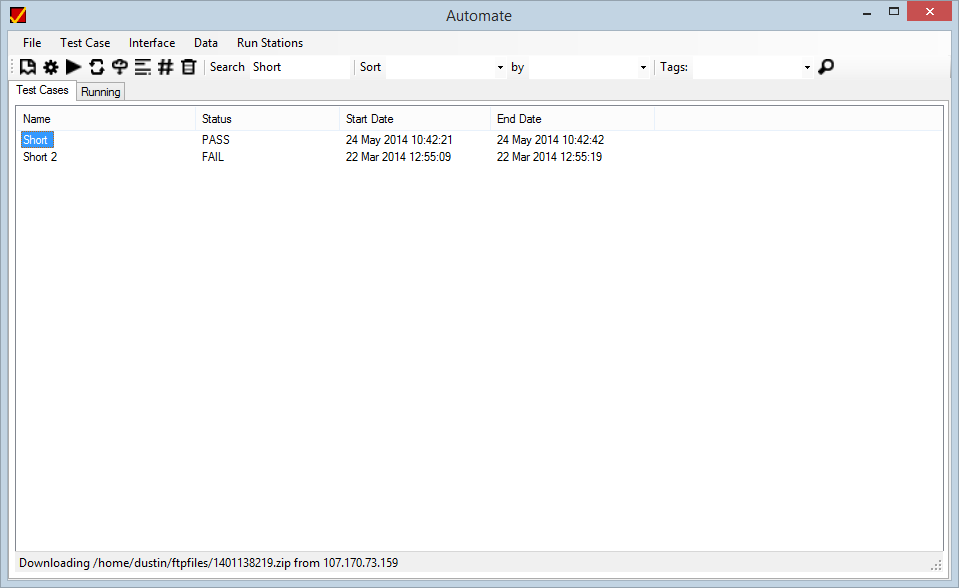Click end date '22 Mar 2014 12:55:19'
The height and width of the screenshot is (588, 959).
pyautogui.click(x=549, y=157)
